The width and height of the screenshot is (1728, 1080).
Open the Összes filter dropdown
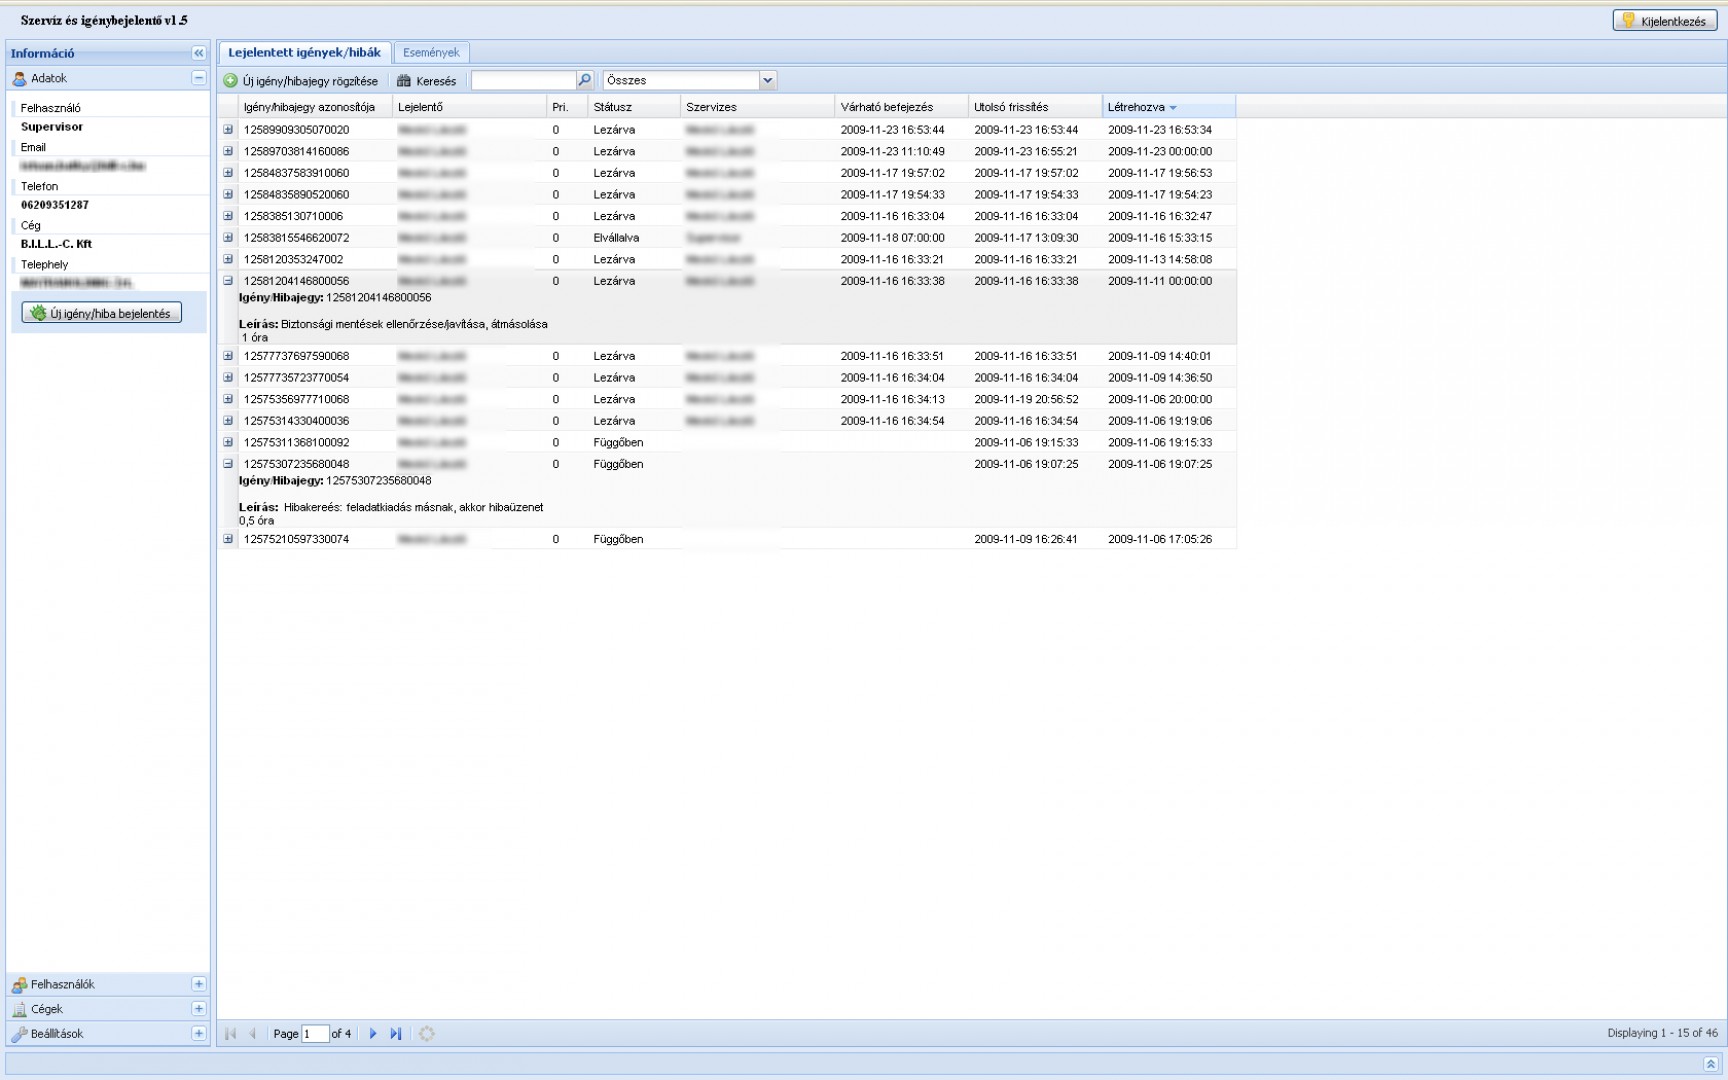pos(767,80)
